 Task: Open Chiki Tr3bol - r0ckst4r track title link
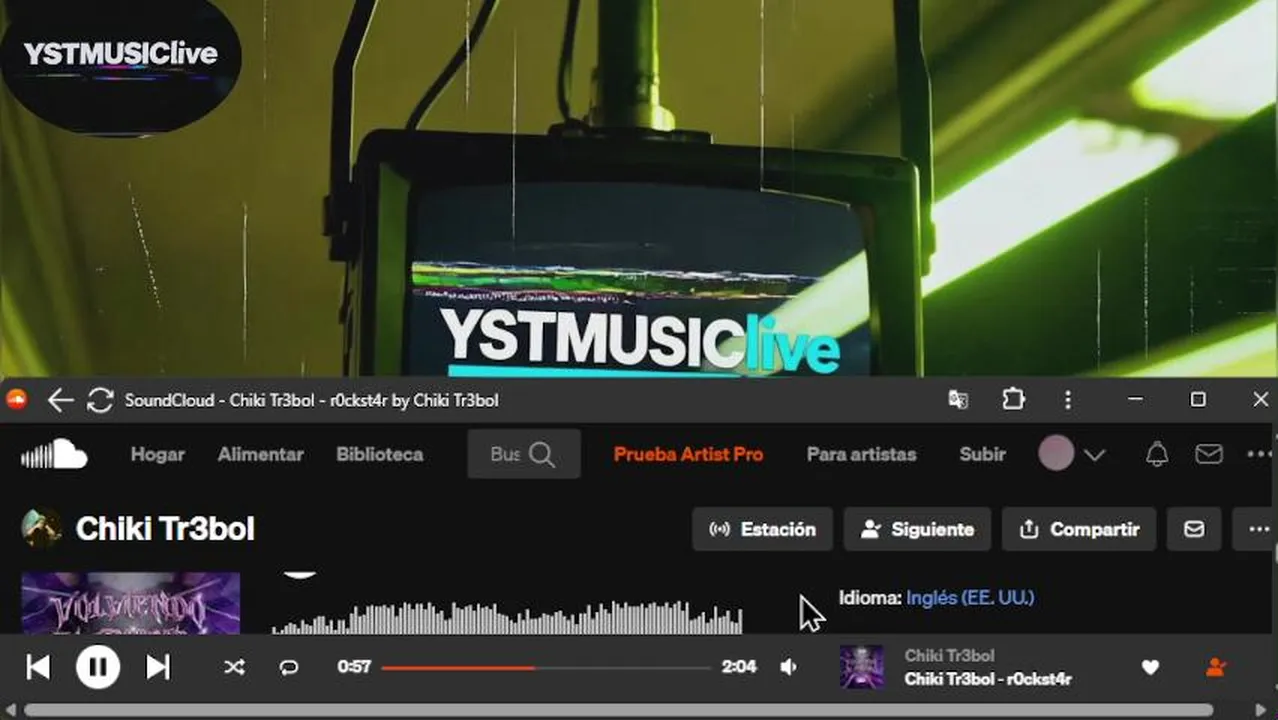click(988, 679)
